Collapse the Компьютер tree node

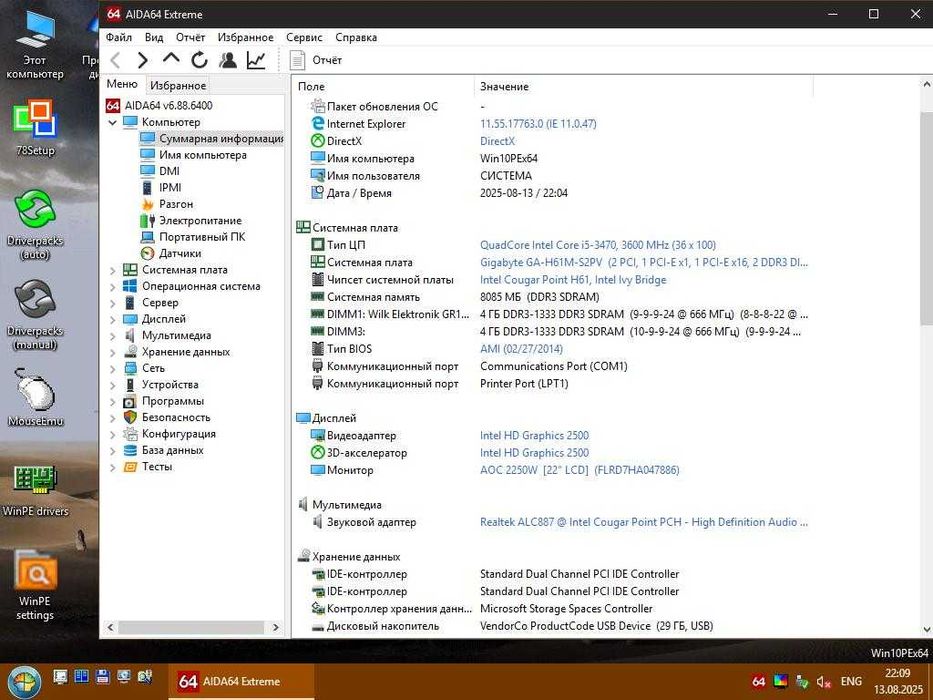tap(112, 123)
